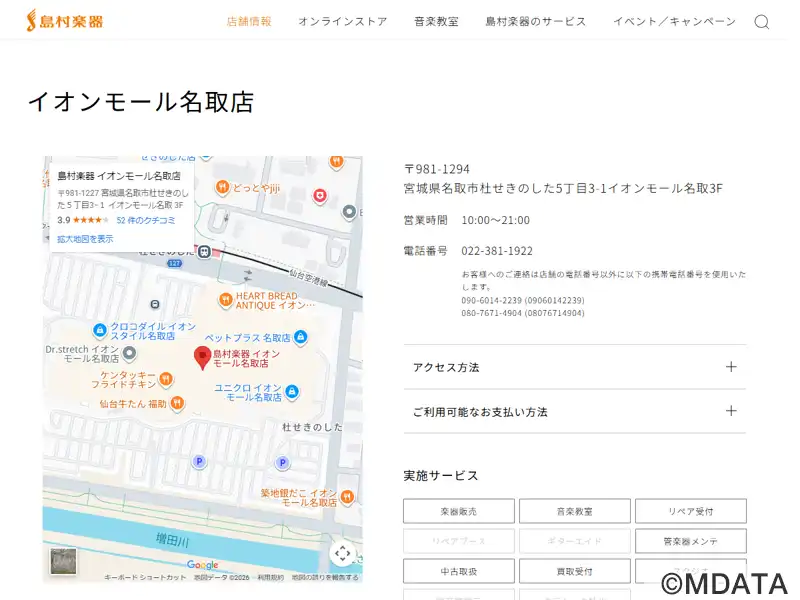Click the HEART BREAD ANTIQUE restaurant icon
Viewport: 800px width, 600px height.
tap(227, 299)
